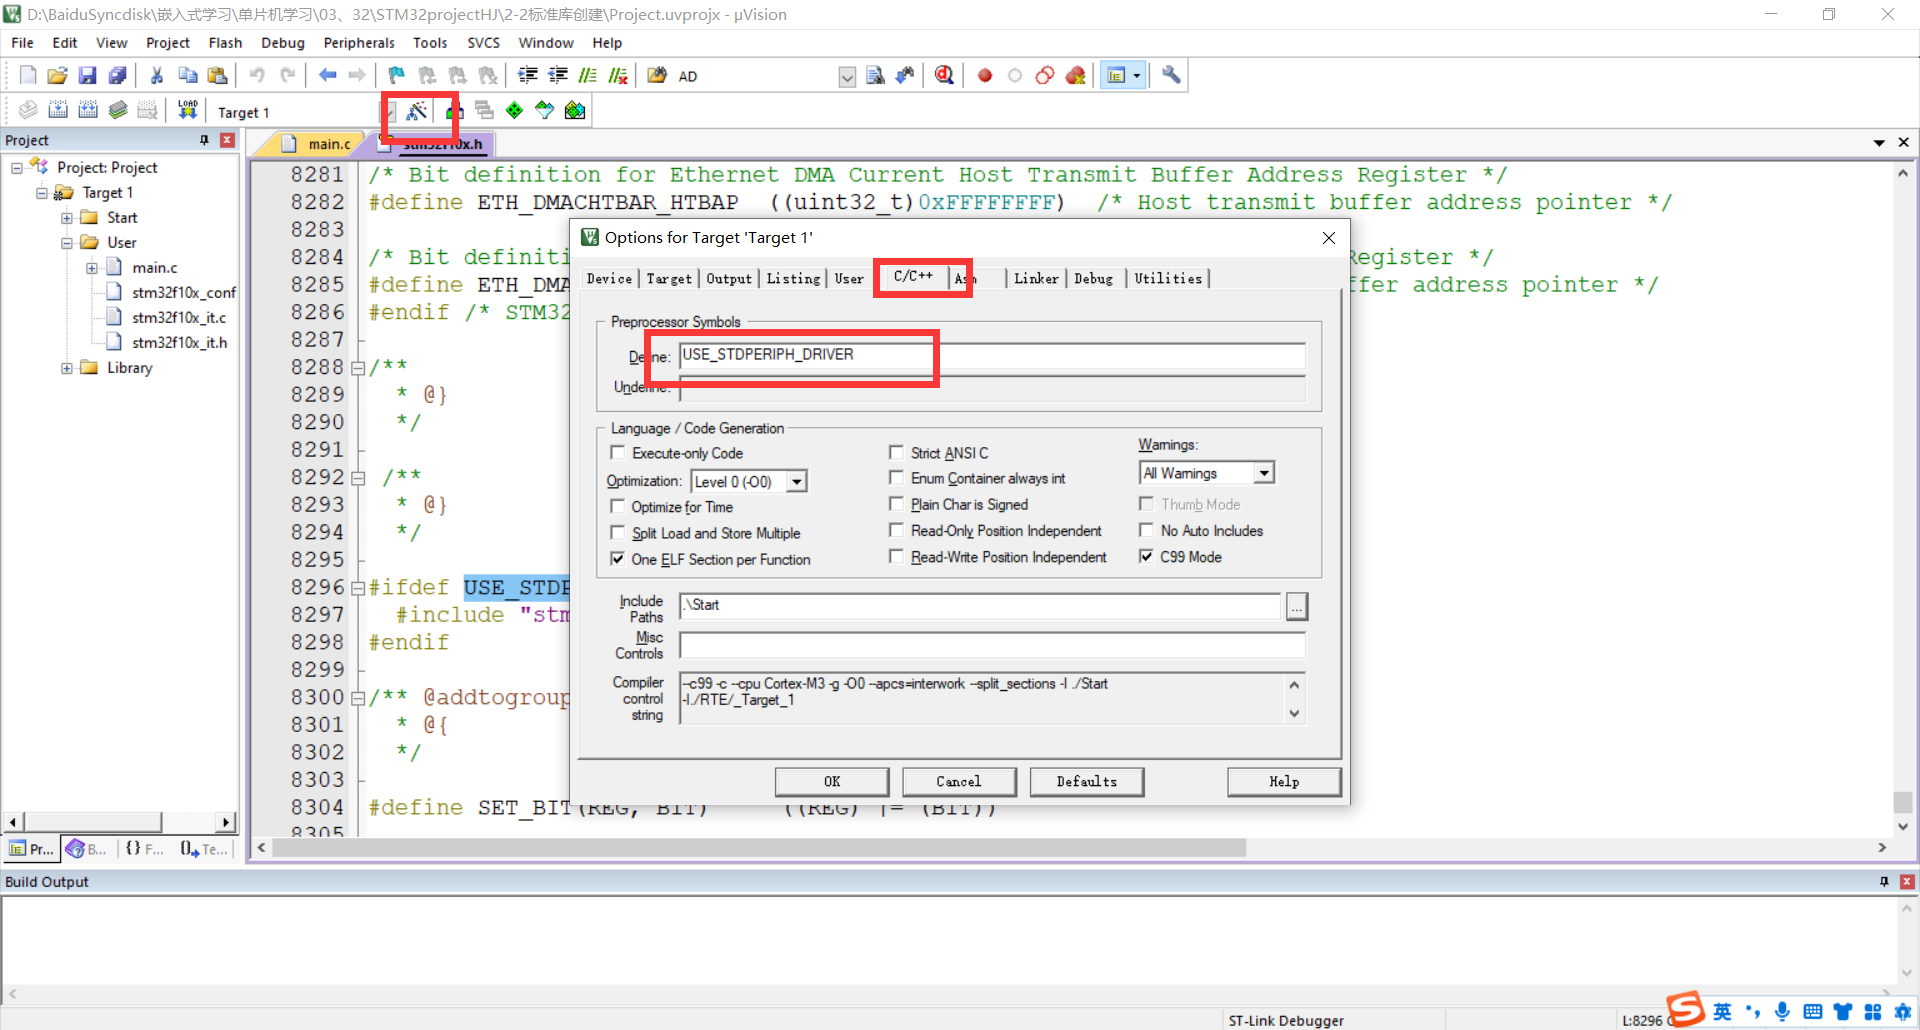This screenshot has width=1920, height=1030.
Task: Click the horizontal scrollbar of the editor
Action: point(759,848)
